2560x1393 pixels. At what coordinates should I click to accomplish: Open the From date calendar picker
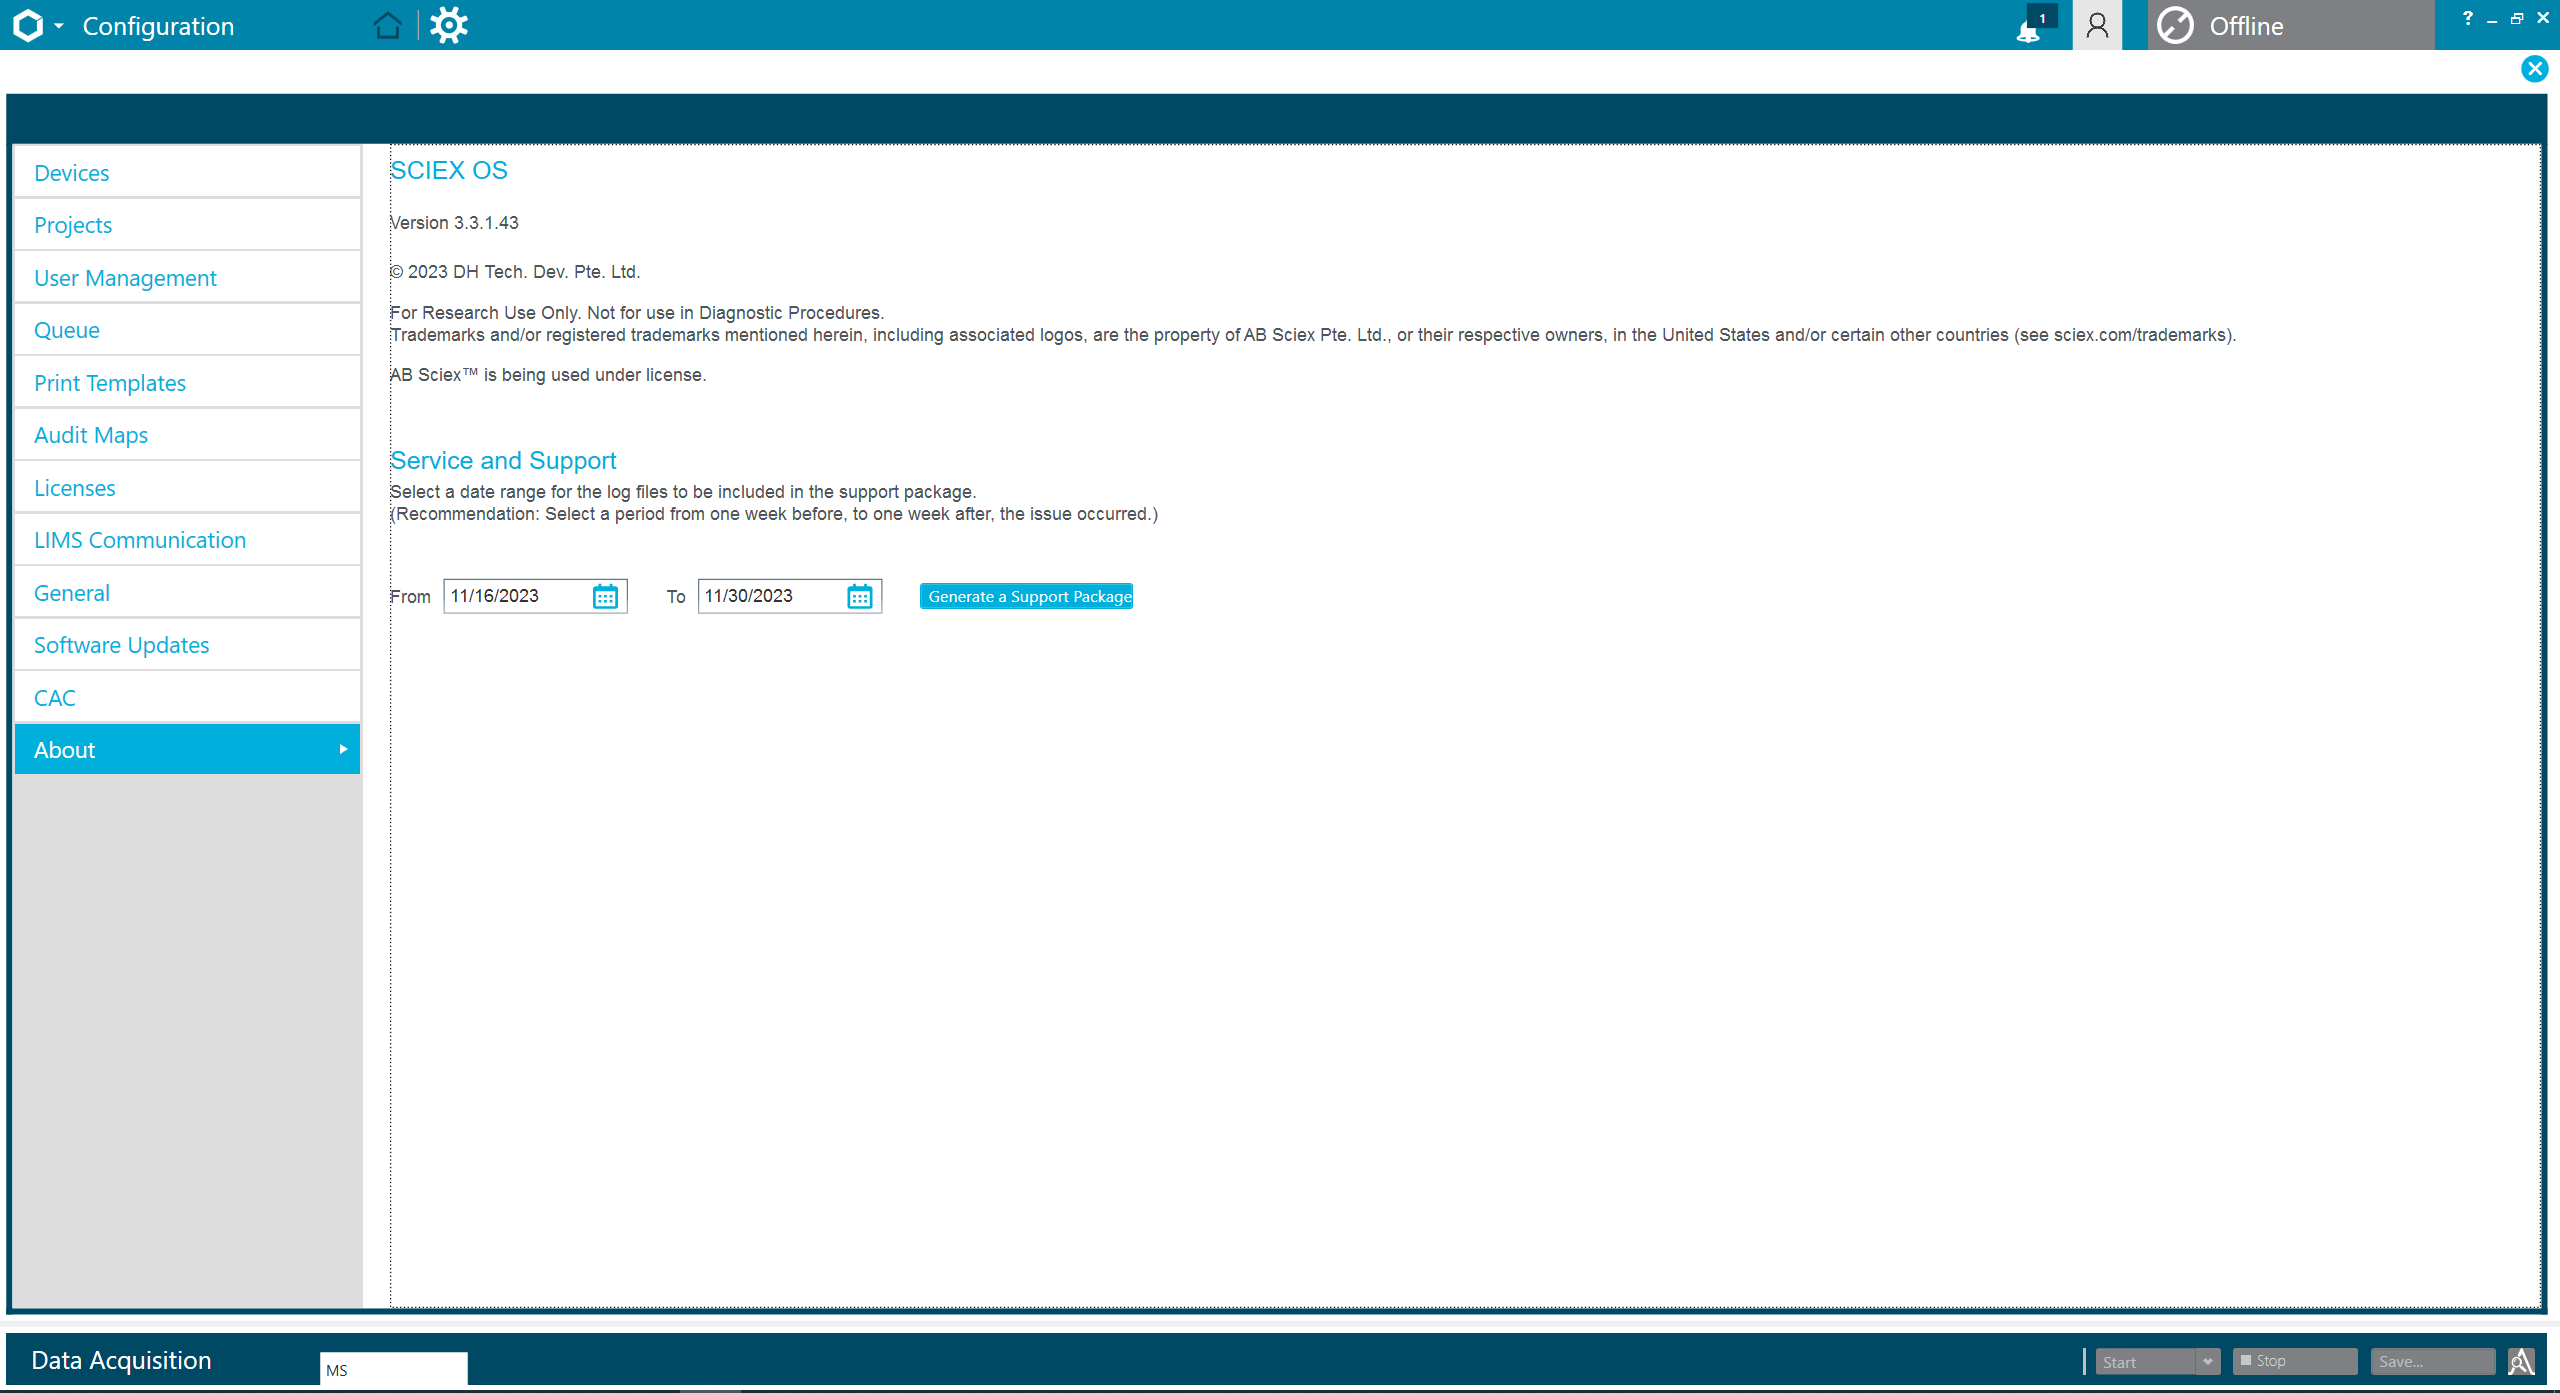(606, 597)
